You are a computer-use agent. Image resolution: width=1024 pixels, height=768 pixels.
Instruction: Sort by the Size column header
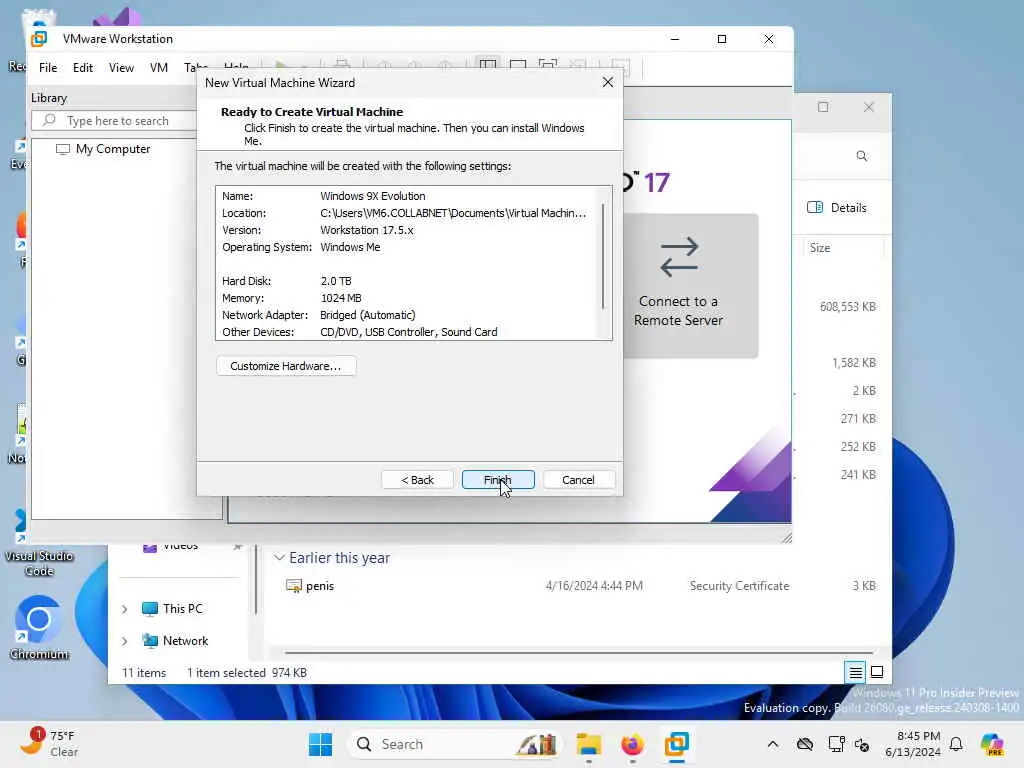[820, 248]
